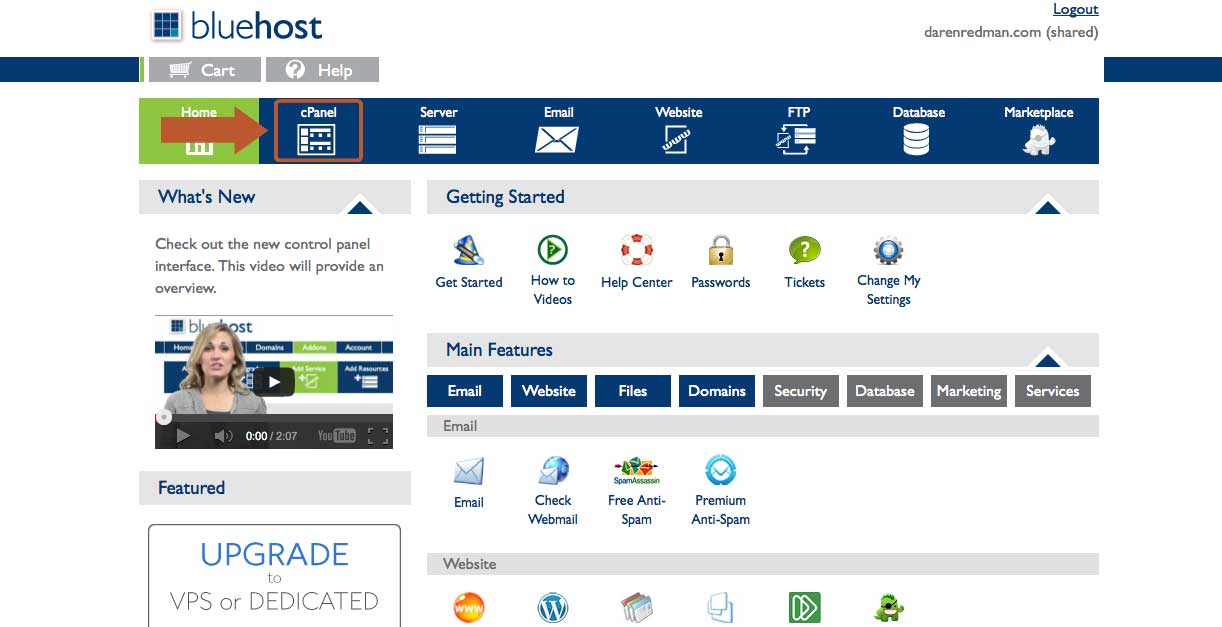This screenshot has width=1222, height=627.
Task: Open the Passwords padlock icon
Action: coord(721,249)
